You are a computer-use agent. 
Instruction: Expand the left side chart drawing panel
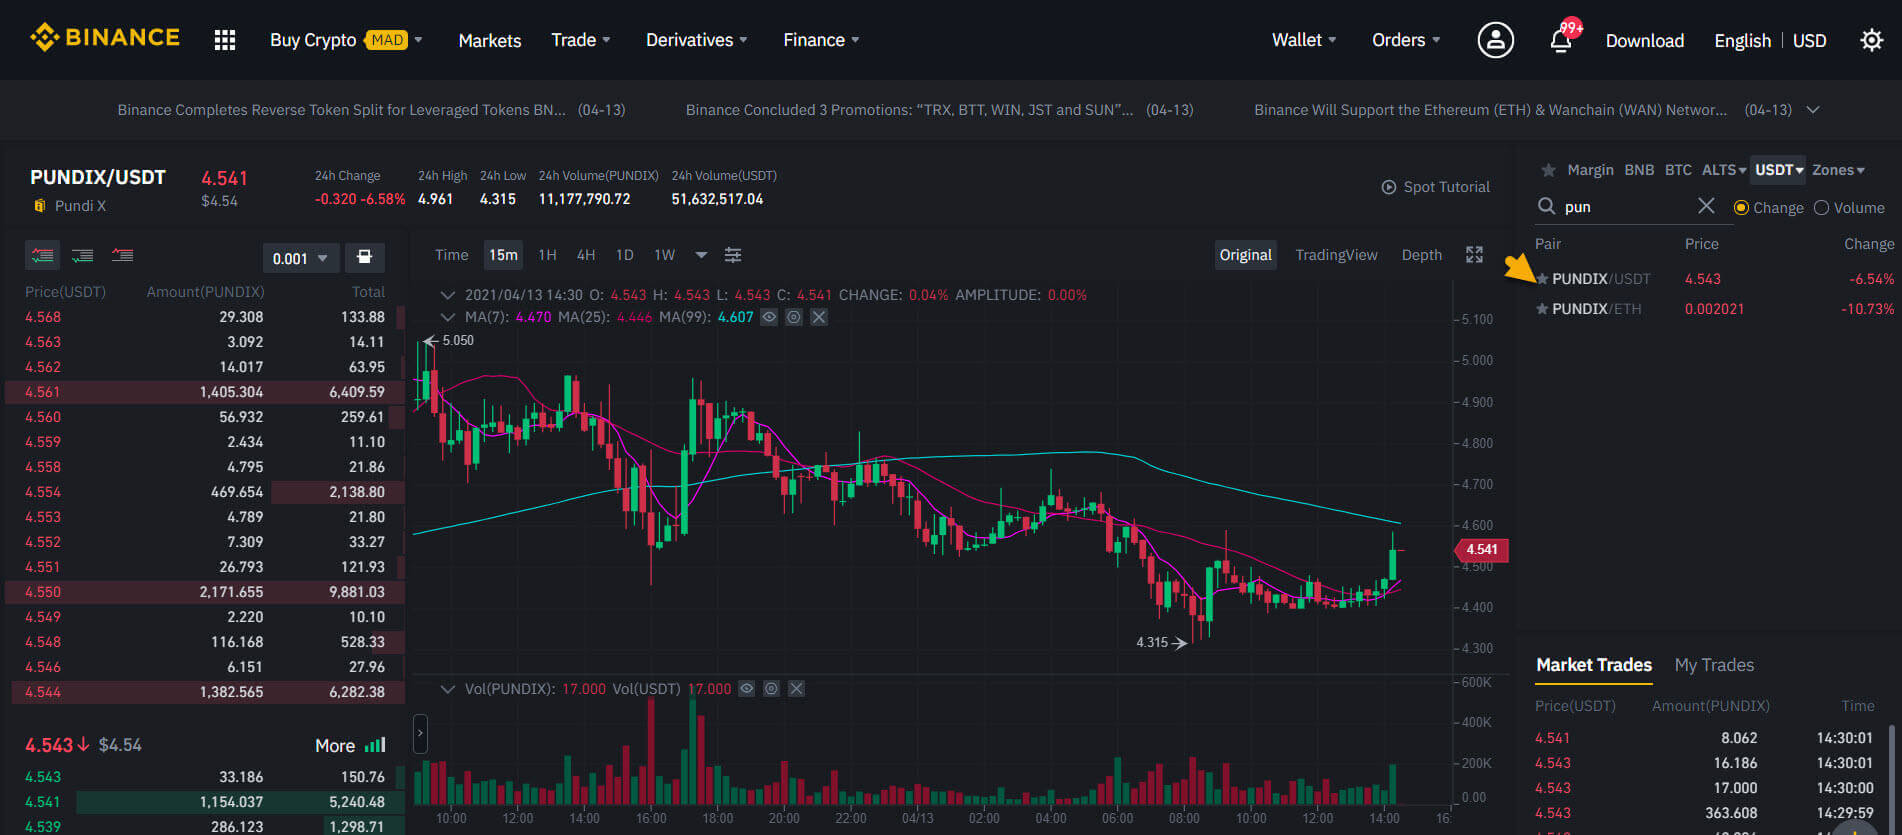click(x=420, y=734)
